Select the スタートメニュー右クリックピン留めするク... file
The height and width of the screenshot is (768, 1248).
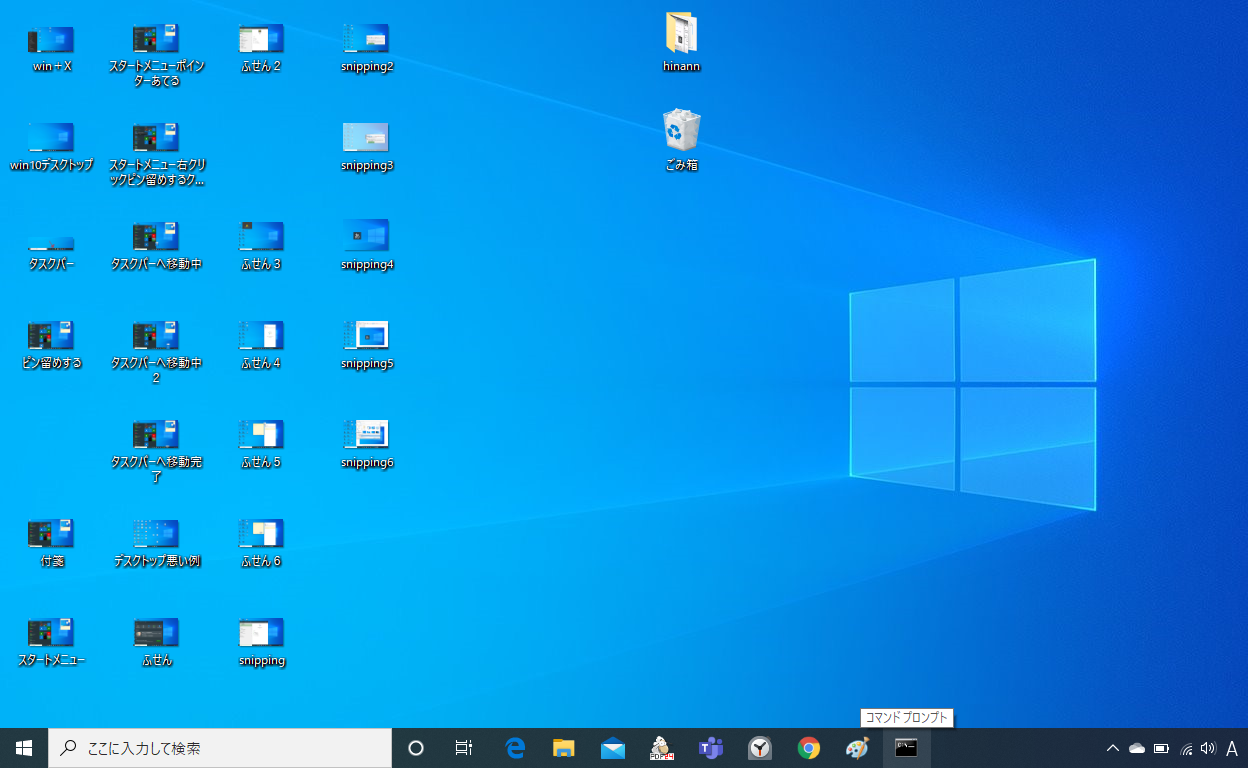pyautogui.click(x=157, y=154)
